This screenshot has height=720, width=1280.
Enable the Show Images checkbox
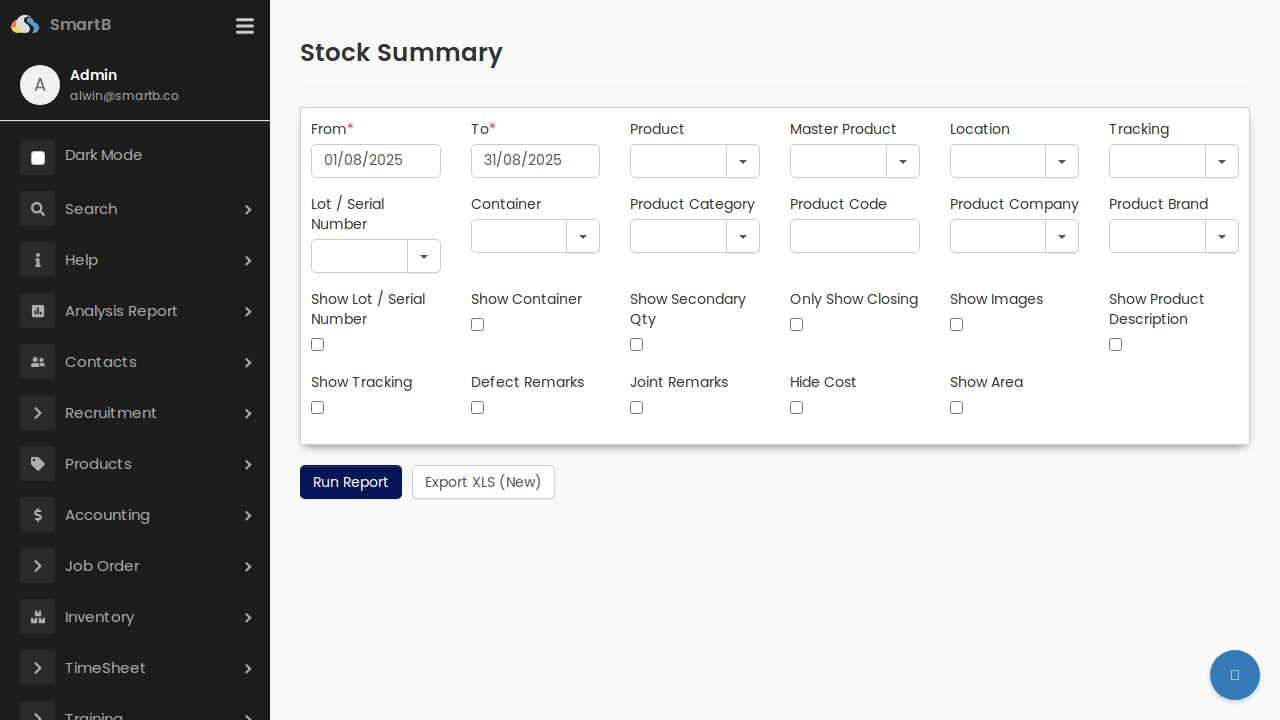point(956,324)
